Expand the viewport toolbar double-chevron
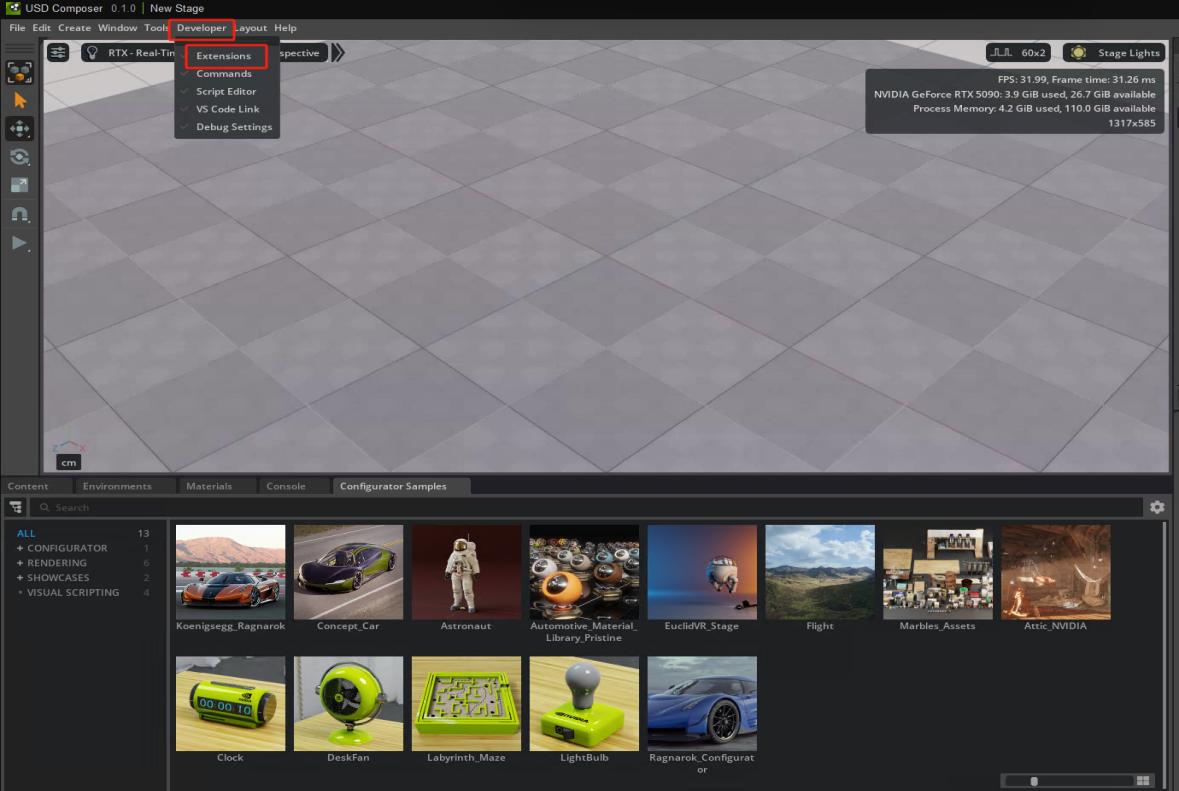Viewport: 1179px width, 791px height. pyautogui.click(x=338, y=53)
